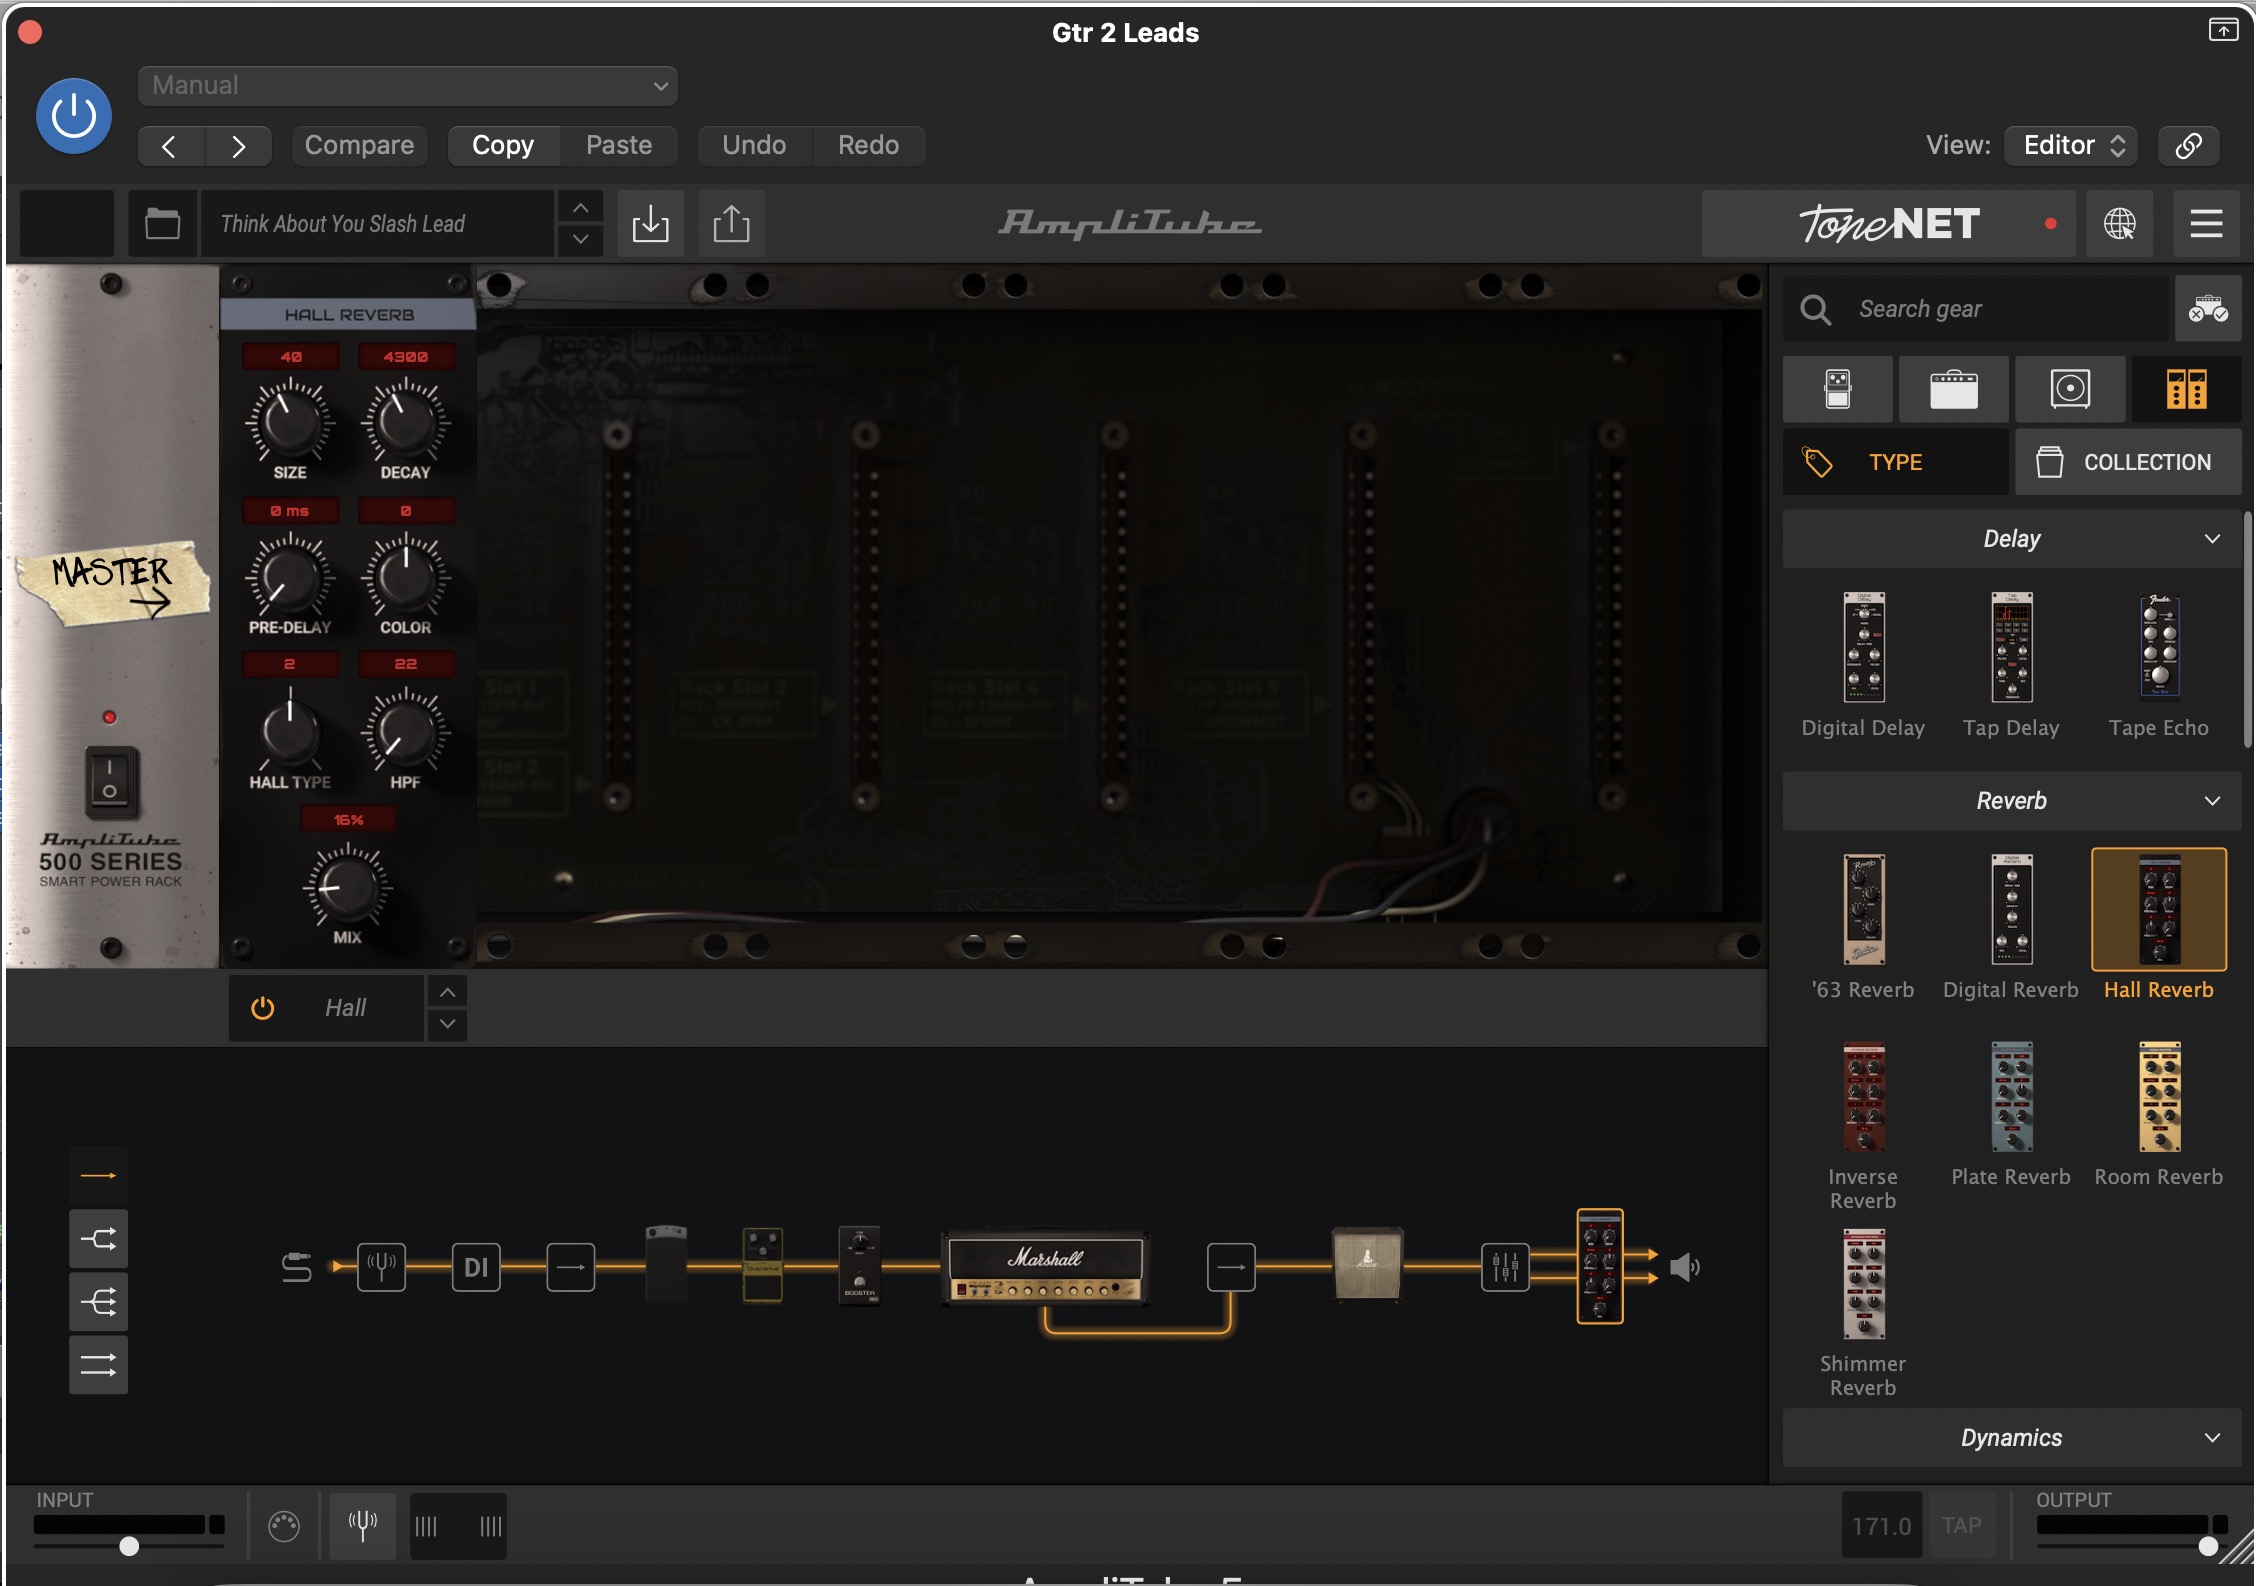Toggle the tuner button in bottom bar
This screenshot has width=2256, height=1586.
pyautogui.click(x=362, y=1526)
